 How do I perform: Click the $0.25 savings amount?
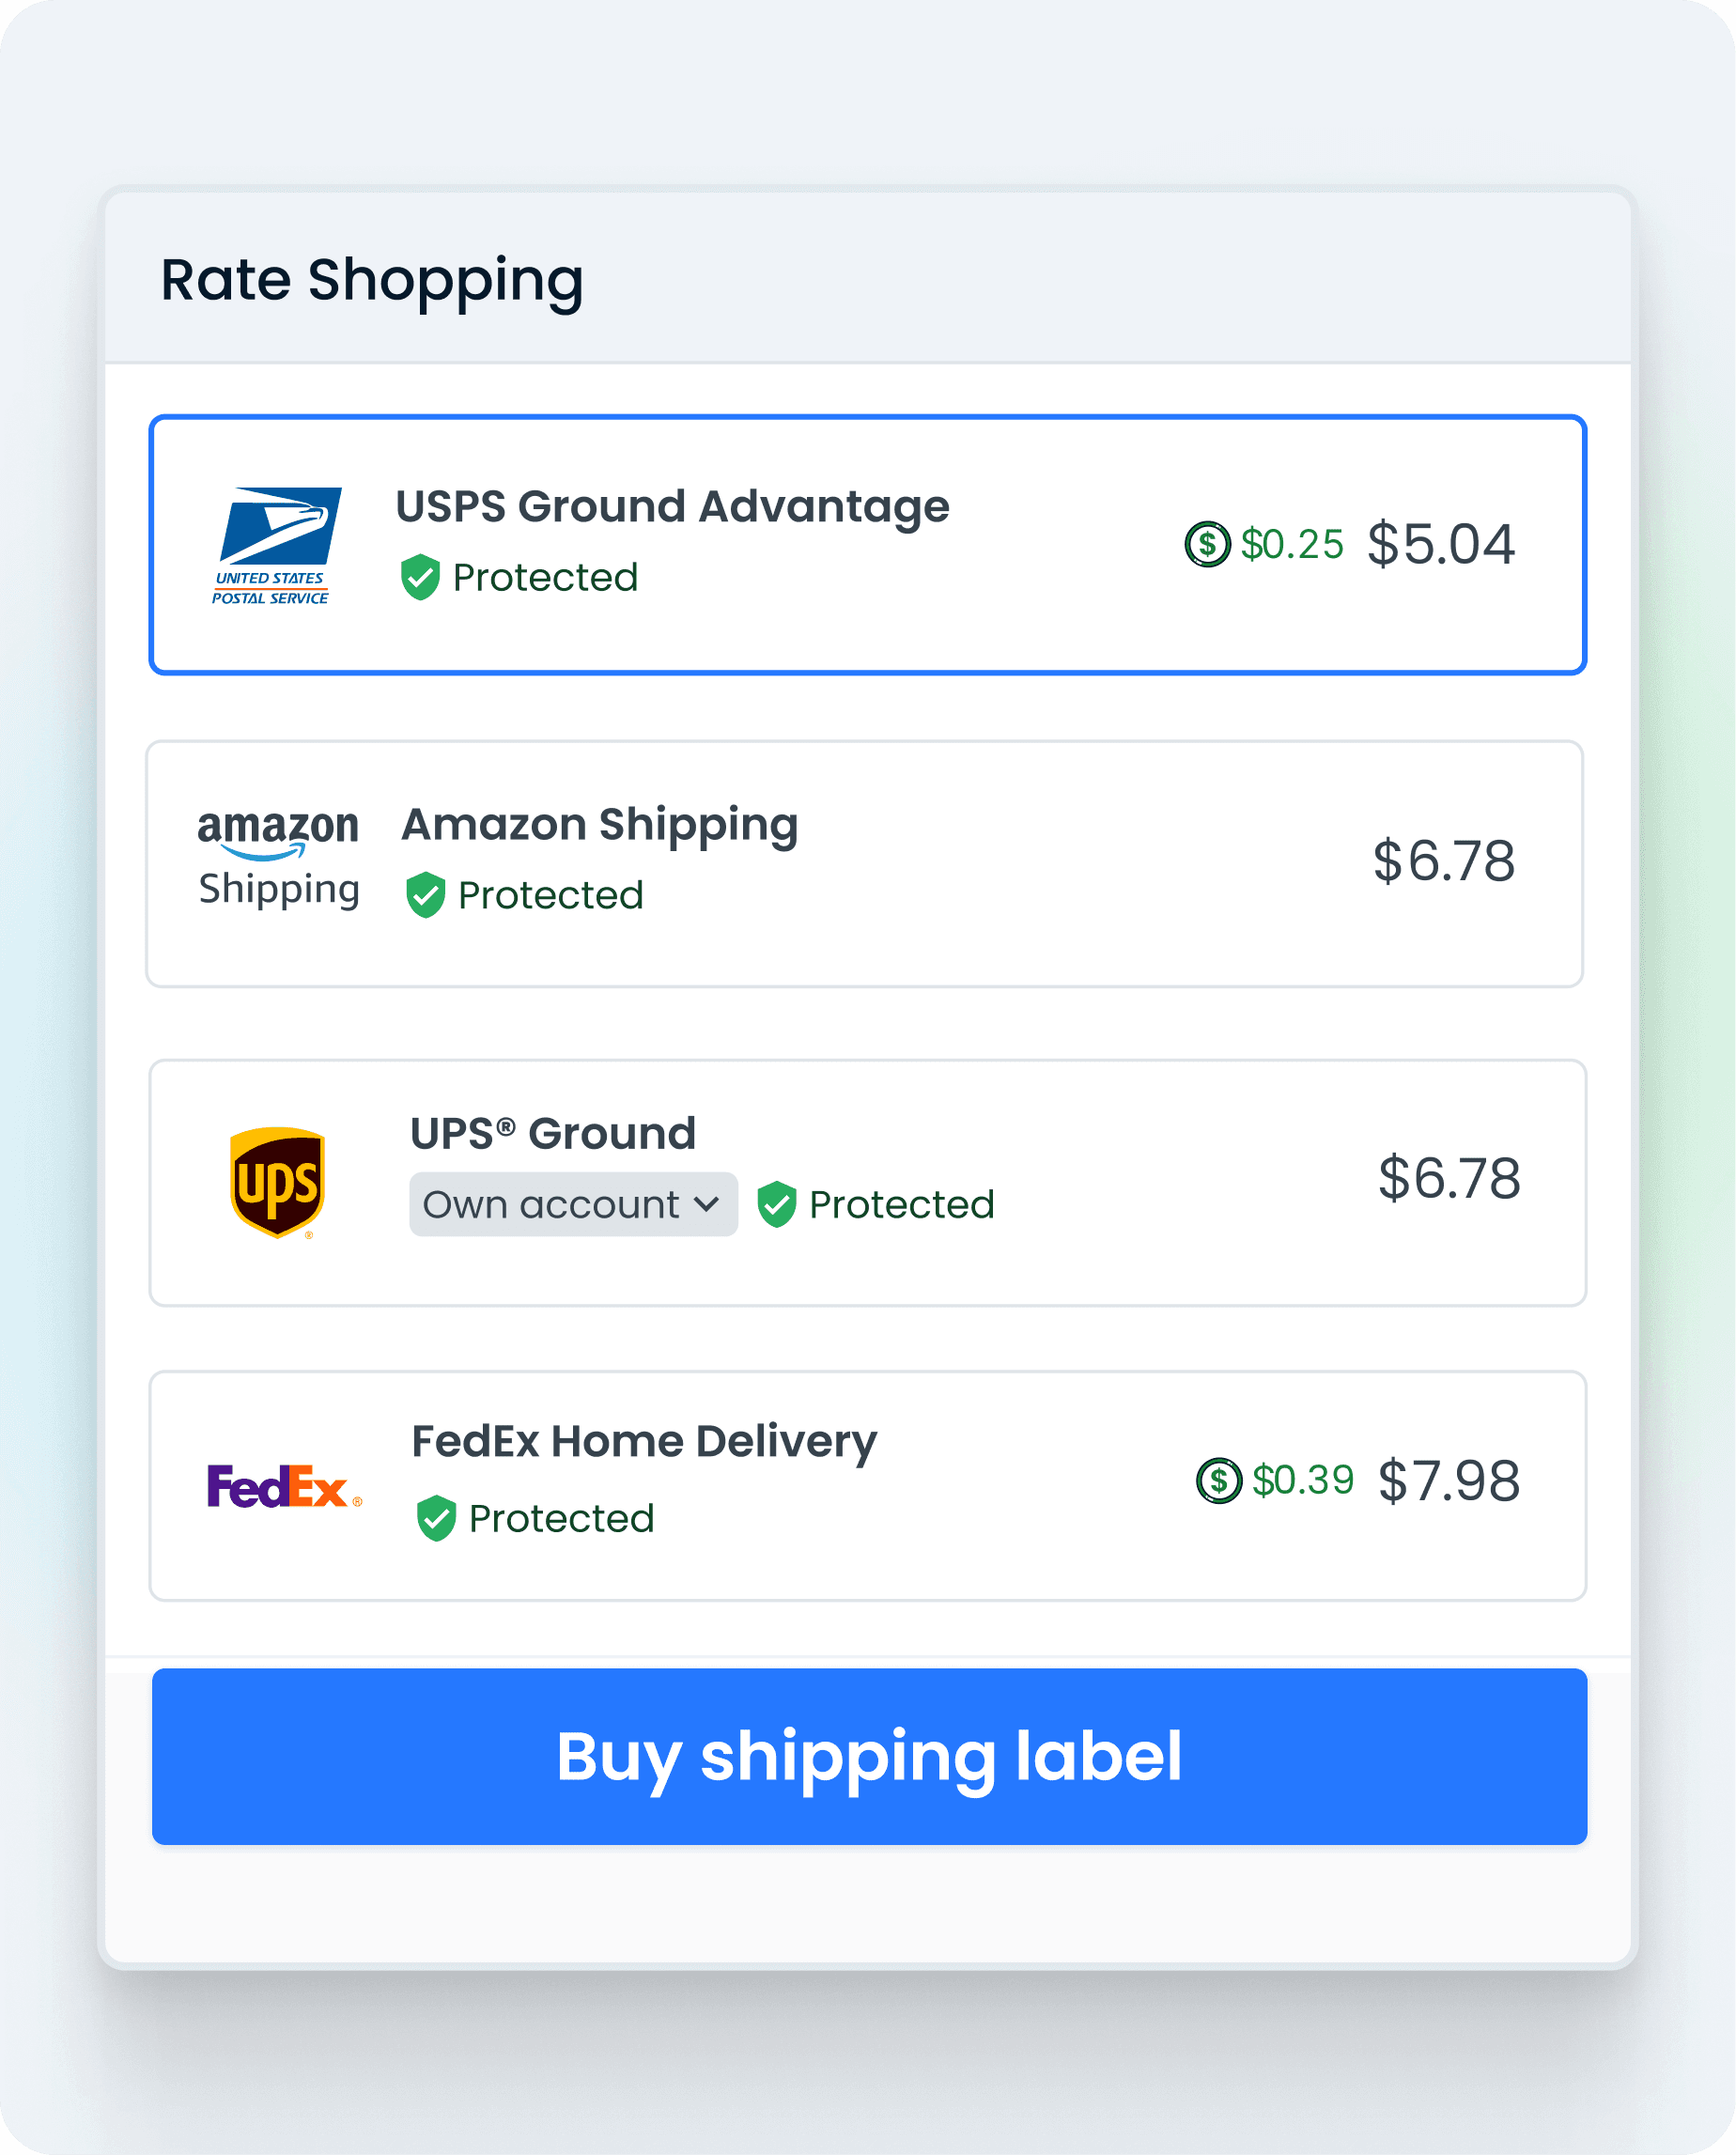1291,544
